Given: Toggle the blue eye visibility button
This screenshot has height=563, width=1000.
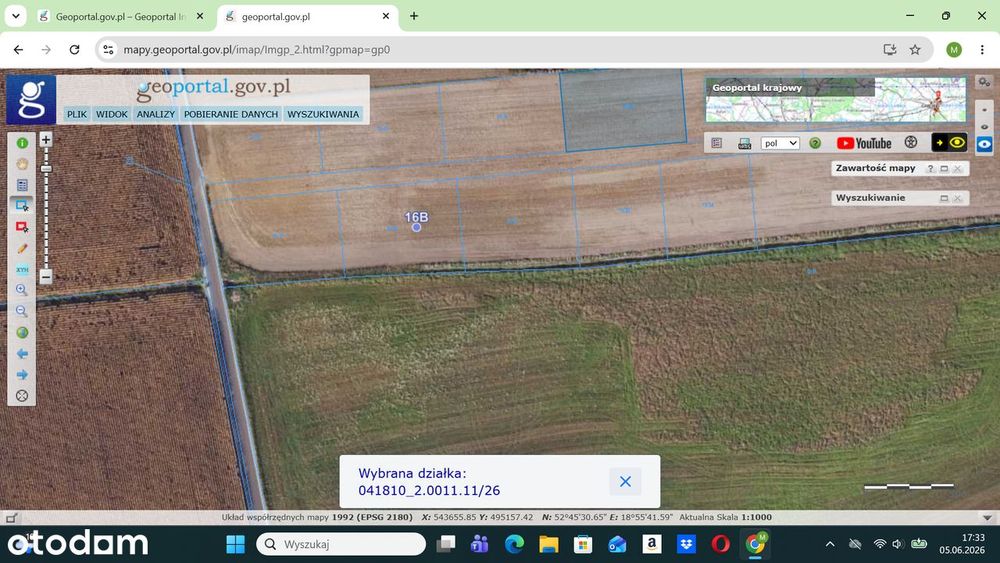Looking at the screenshot, I should pos(984,144).
